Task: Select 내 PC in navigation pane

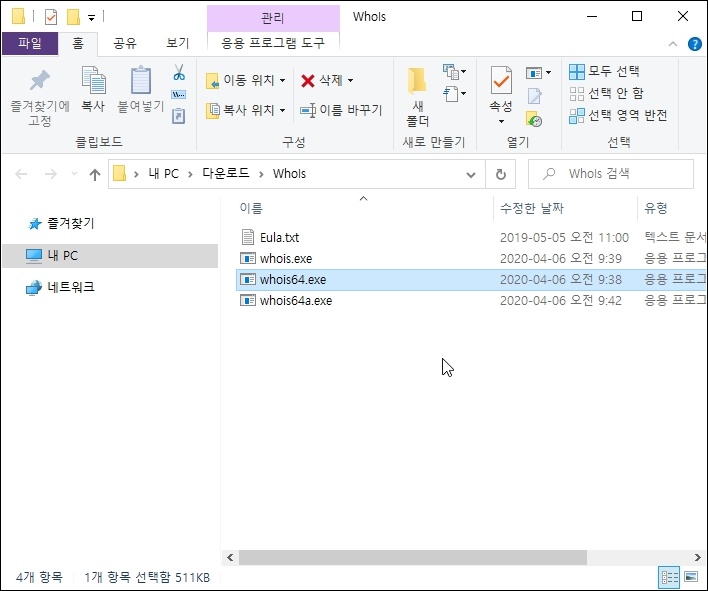Action: pos(110,256)
